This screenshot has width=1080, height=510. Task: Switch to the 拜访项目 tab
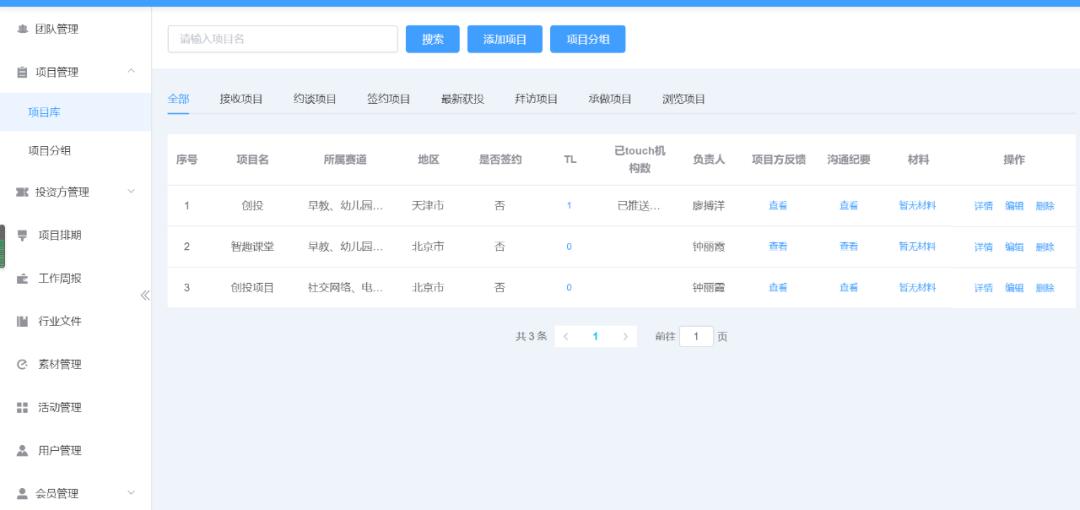click(536, 99)
